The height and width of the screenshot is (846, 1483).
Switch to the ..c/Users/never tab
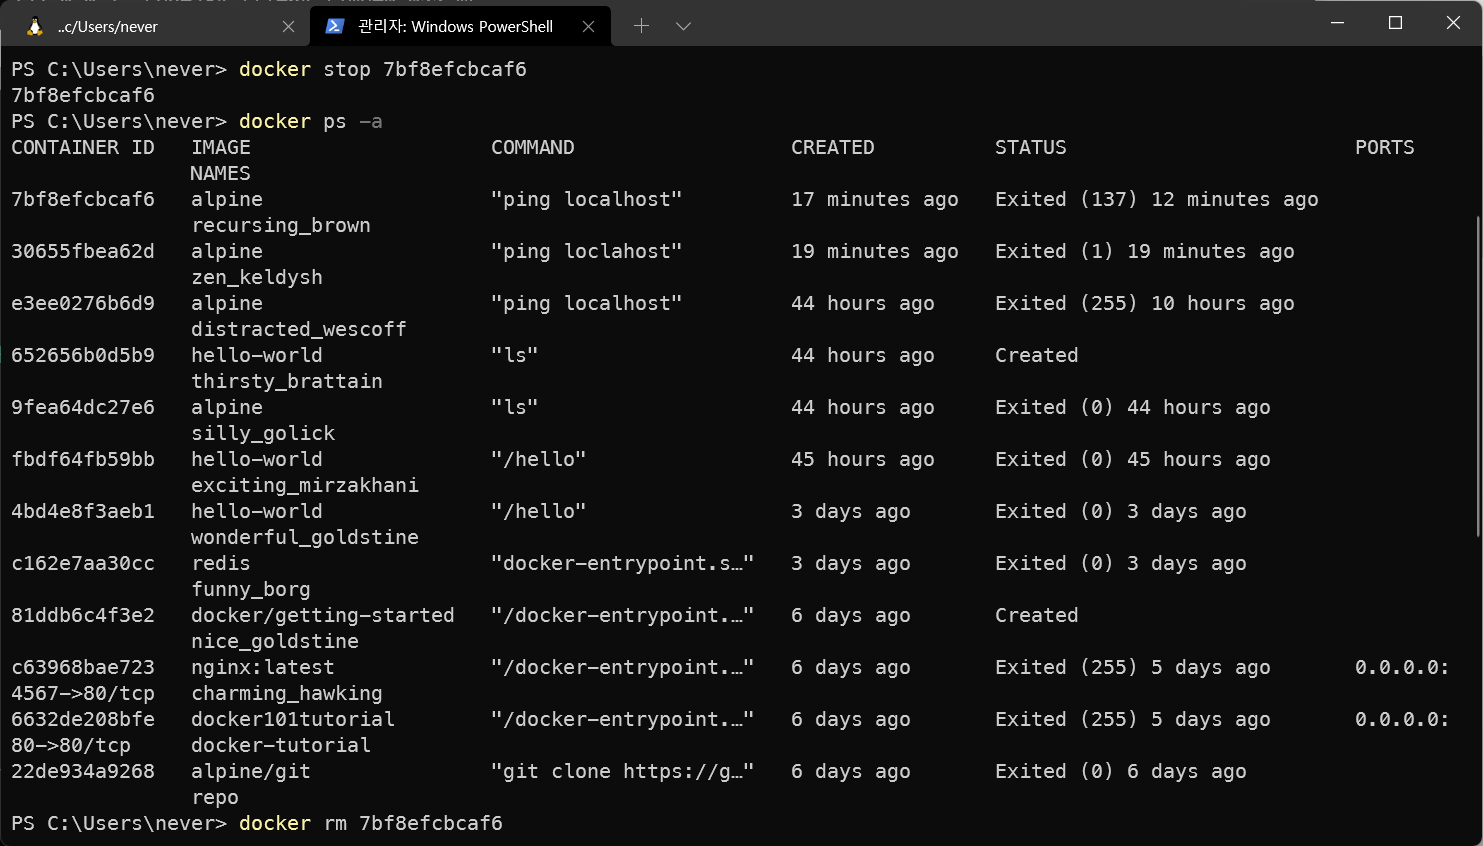(x=160, y=27)
